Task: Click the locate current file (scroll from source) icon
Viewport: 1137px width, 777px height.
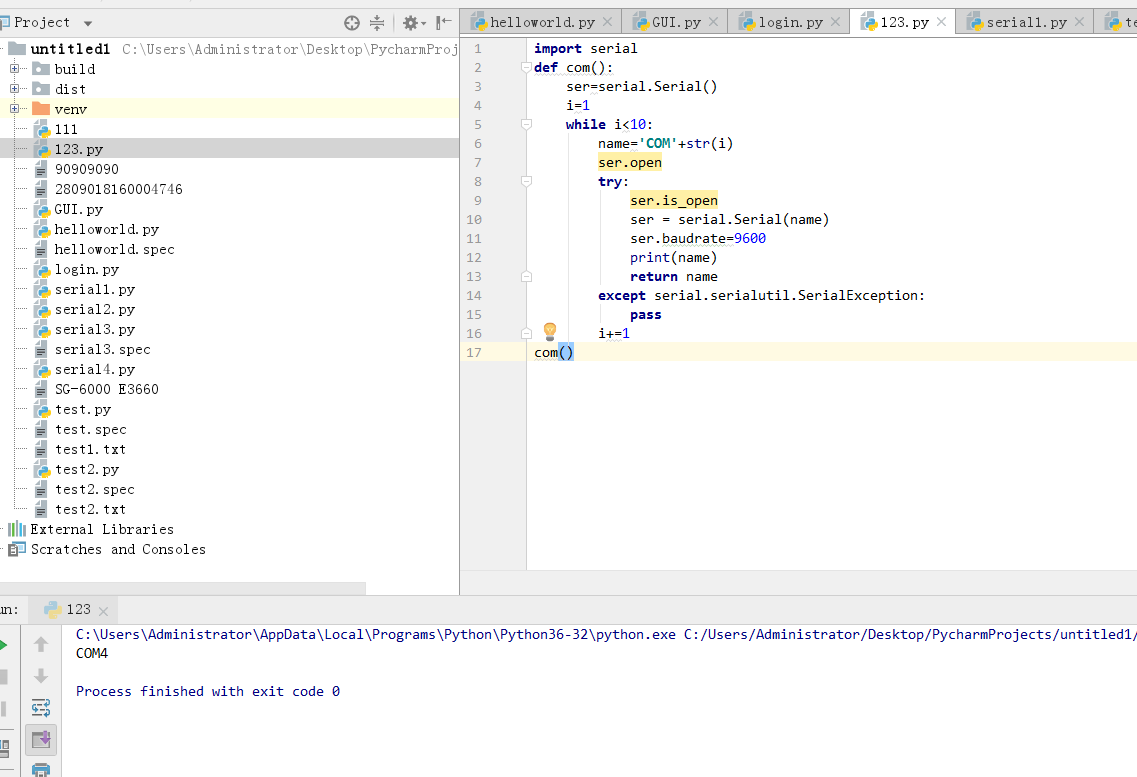Action: point(351,22)
